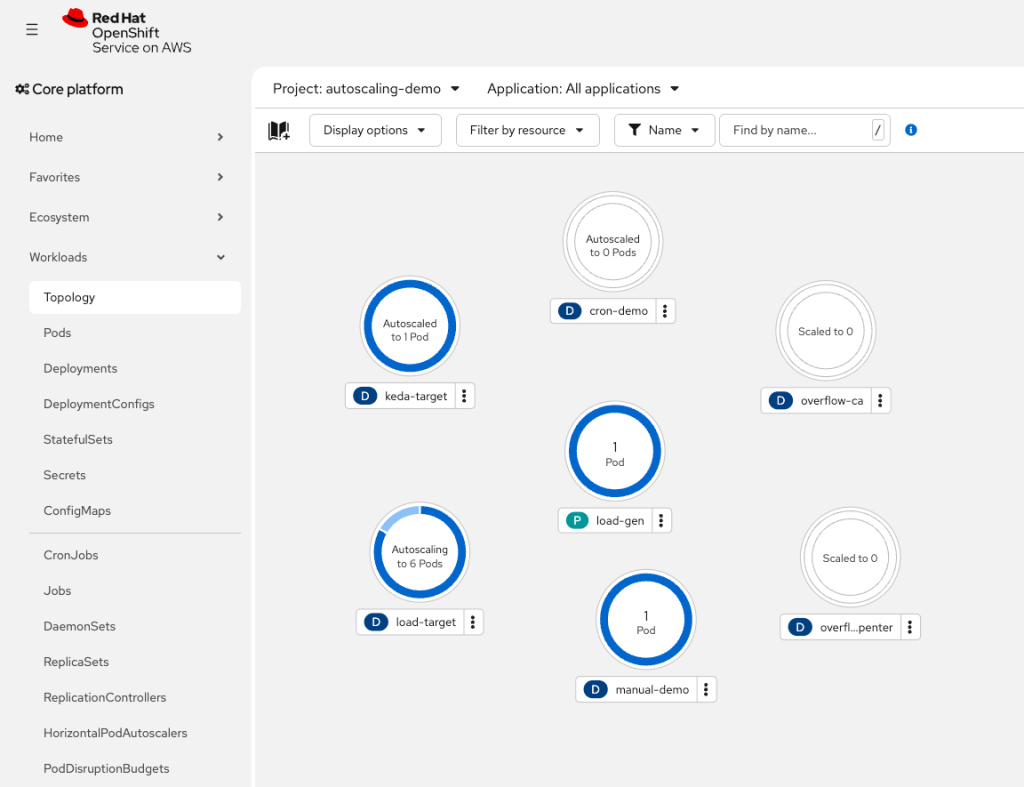Select the cron-demo node circle
Viewport: 1024px width, 787px height.
click(x=613, y=242)
